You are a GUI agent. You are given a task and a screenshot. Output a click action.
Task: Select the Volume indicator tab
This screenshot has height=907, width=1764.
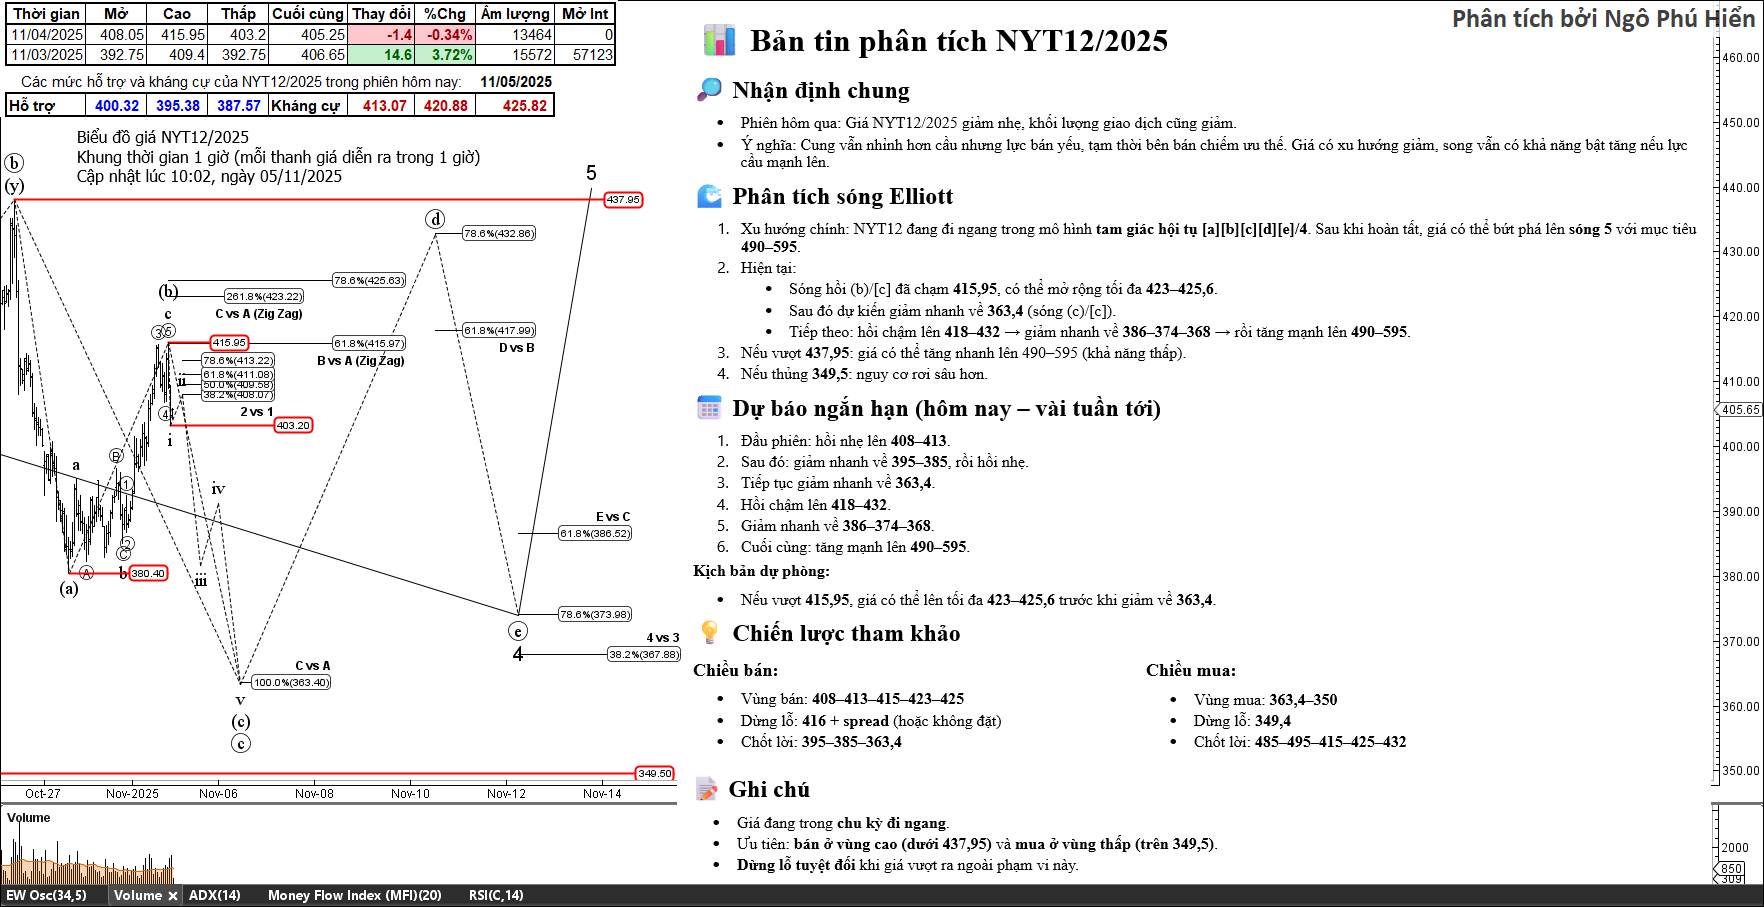[x=137, y=896]
